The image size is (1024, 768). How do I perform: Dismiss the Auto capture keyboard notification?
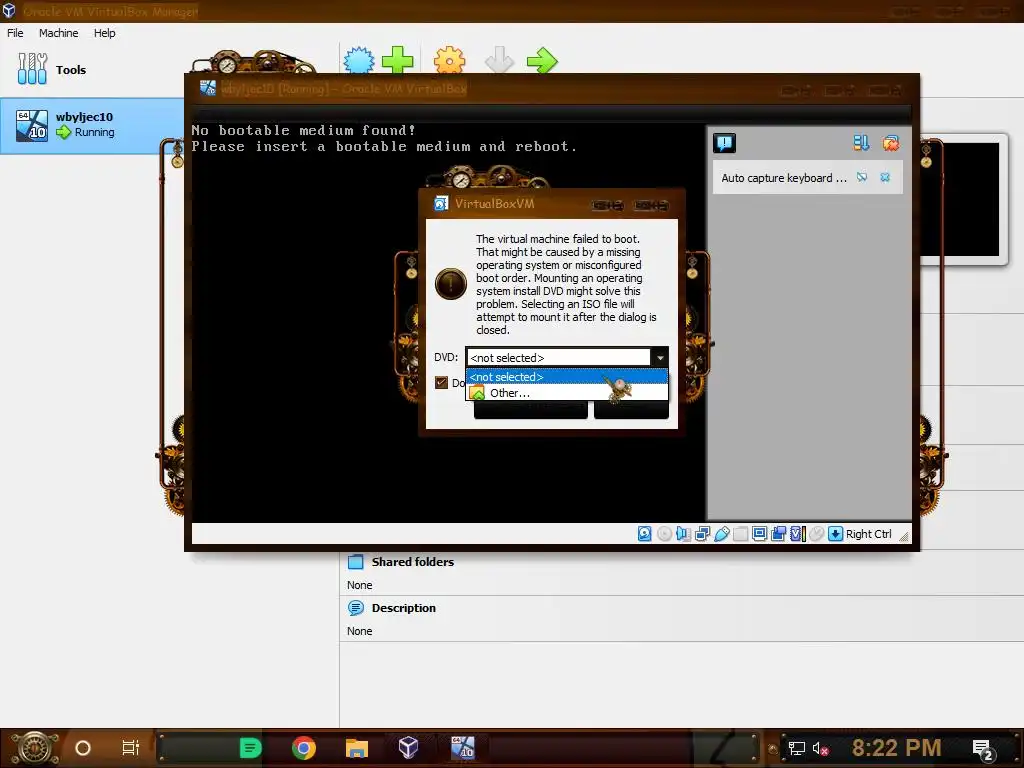pyautogui.click(x=885, y=177)
